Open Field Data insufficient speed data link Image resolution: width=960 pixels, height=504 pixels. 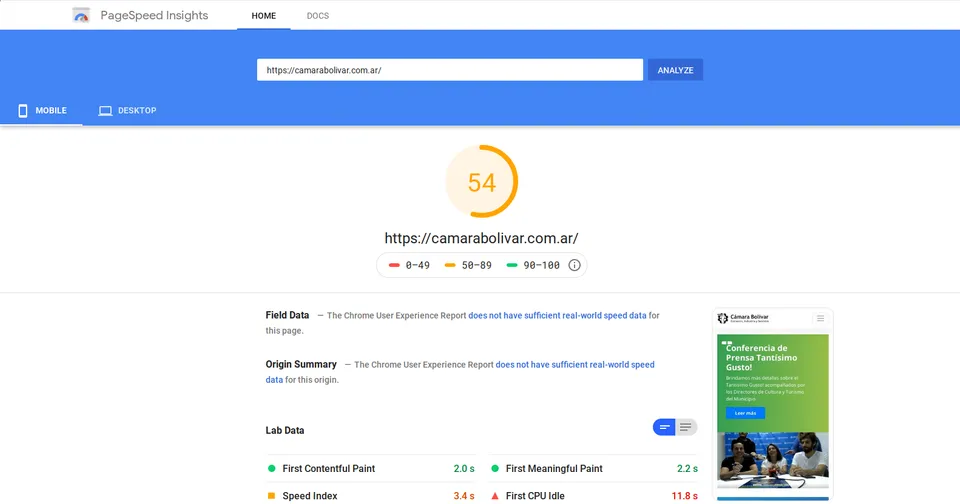[557, 315]
